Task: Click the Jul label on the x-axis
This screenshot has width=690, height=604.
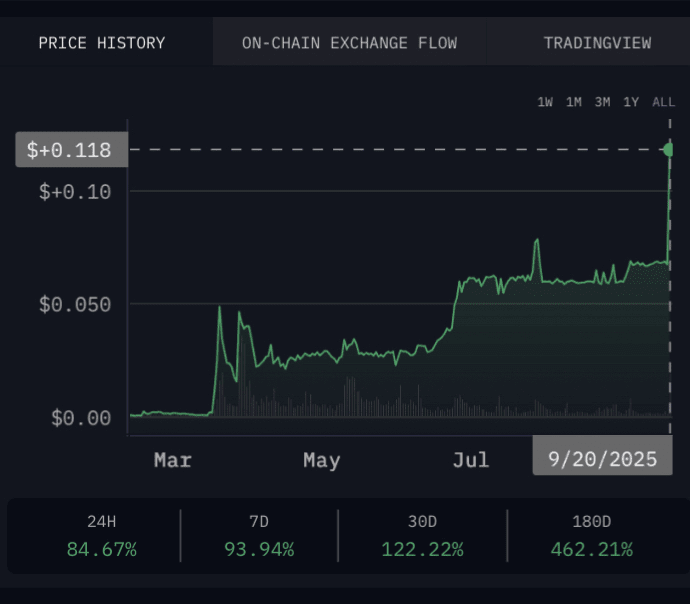Action: [x=470, y=460]
